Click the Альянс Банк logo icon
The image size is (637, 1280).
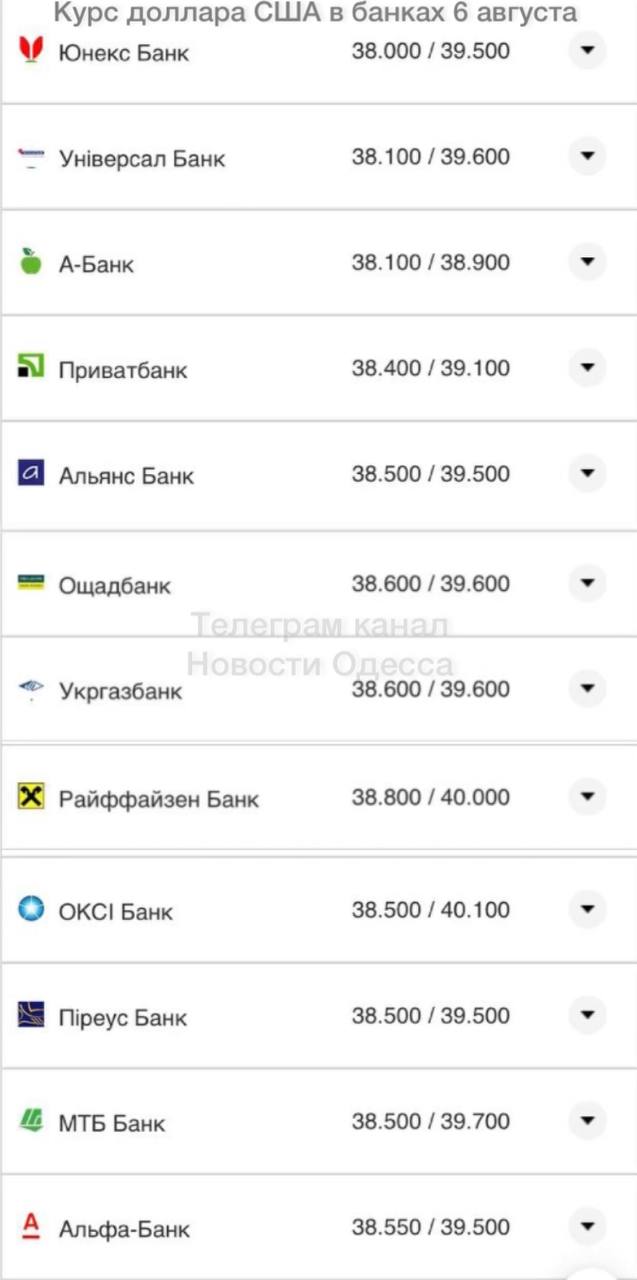(x=31, y=474)
